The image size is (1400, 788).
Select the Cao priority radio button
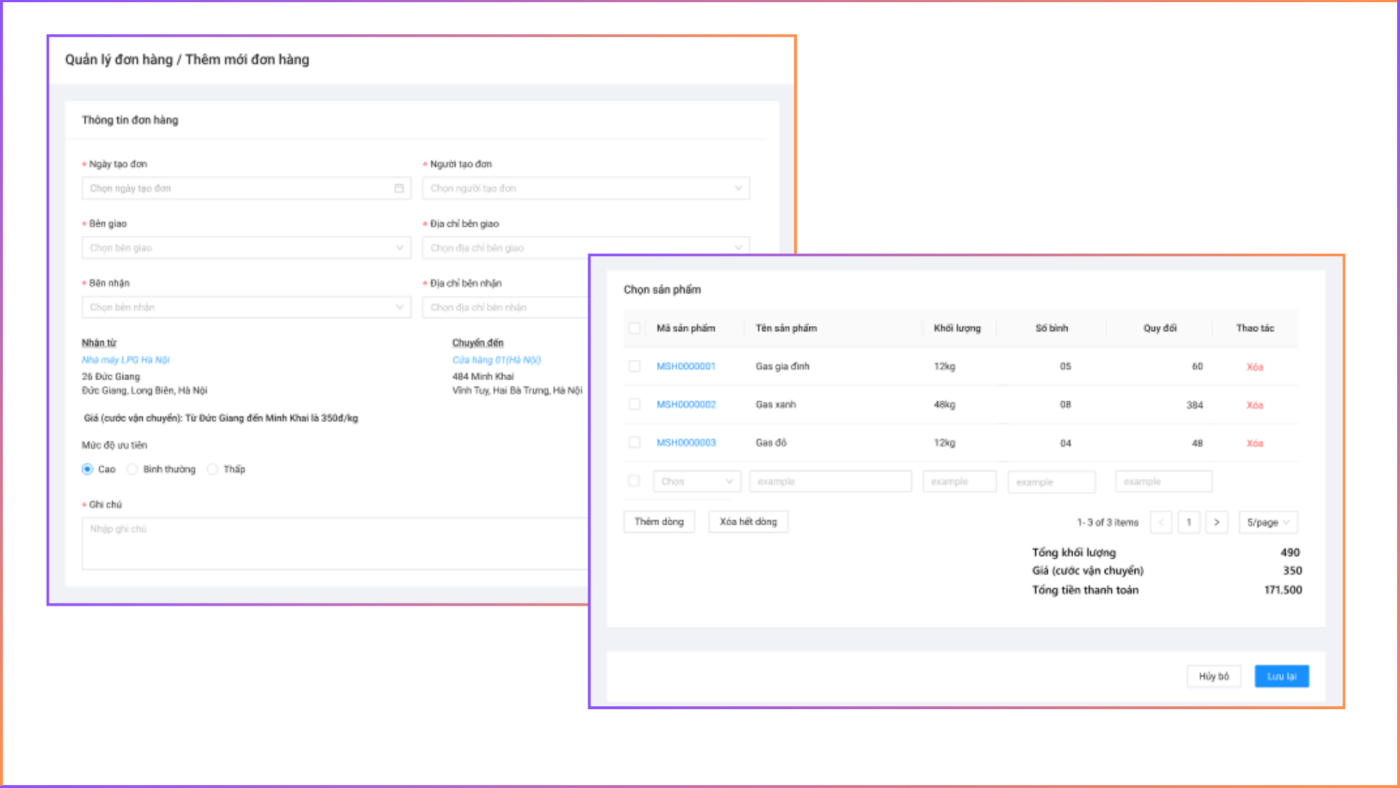pos(87,469)
